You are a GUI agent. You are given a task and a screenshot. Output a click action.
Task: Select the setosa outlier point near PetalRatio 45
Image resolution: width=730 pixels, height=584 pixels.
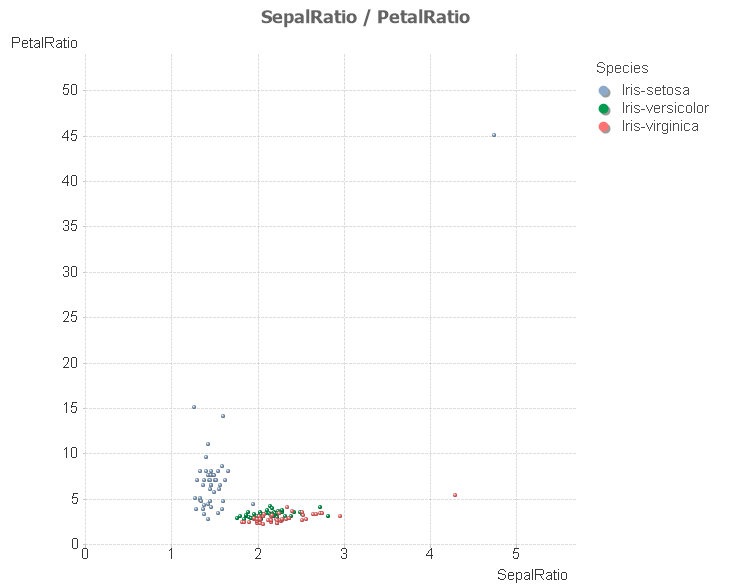(494, 135)
